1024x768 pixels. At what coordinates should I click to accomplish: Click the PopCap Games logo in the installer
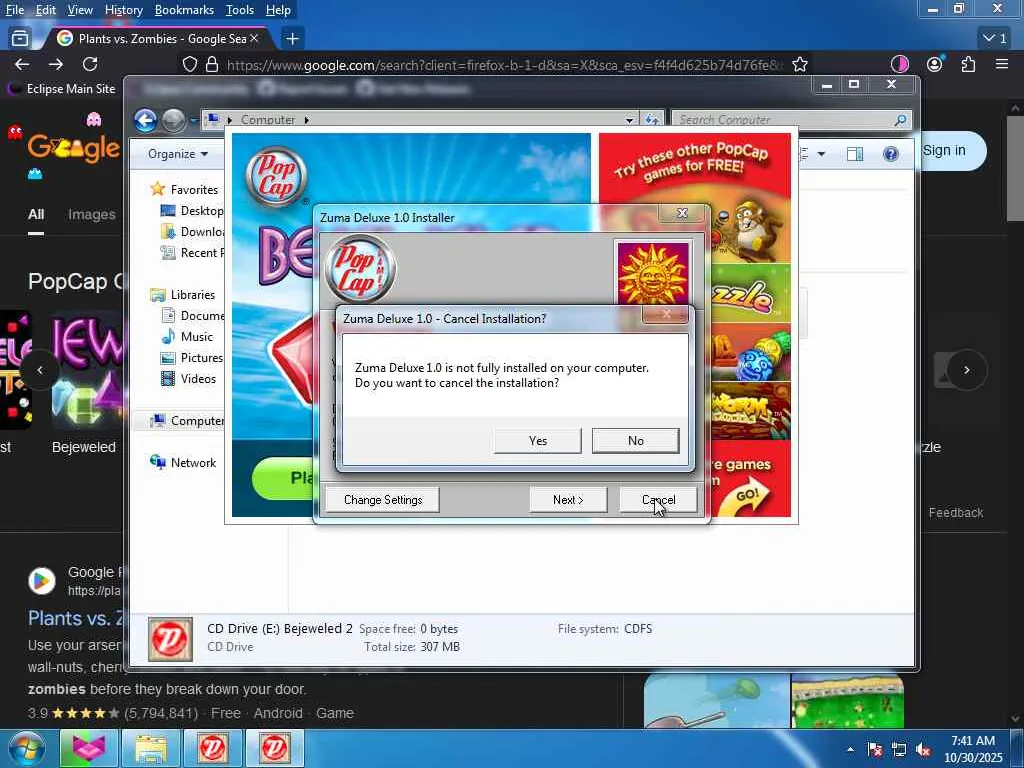tap(360, 268)
